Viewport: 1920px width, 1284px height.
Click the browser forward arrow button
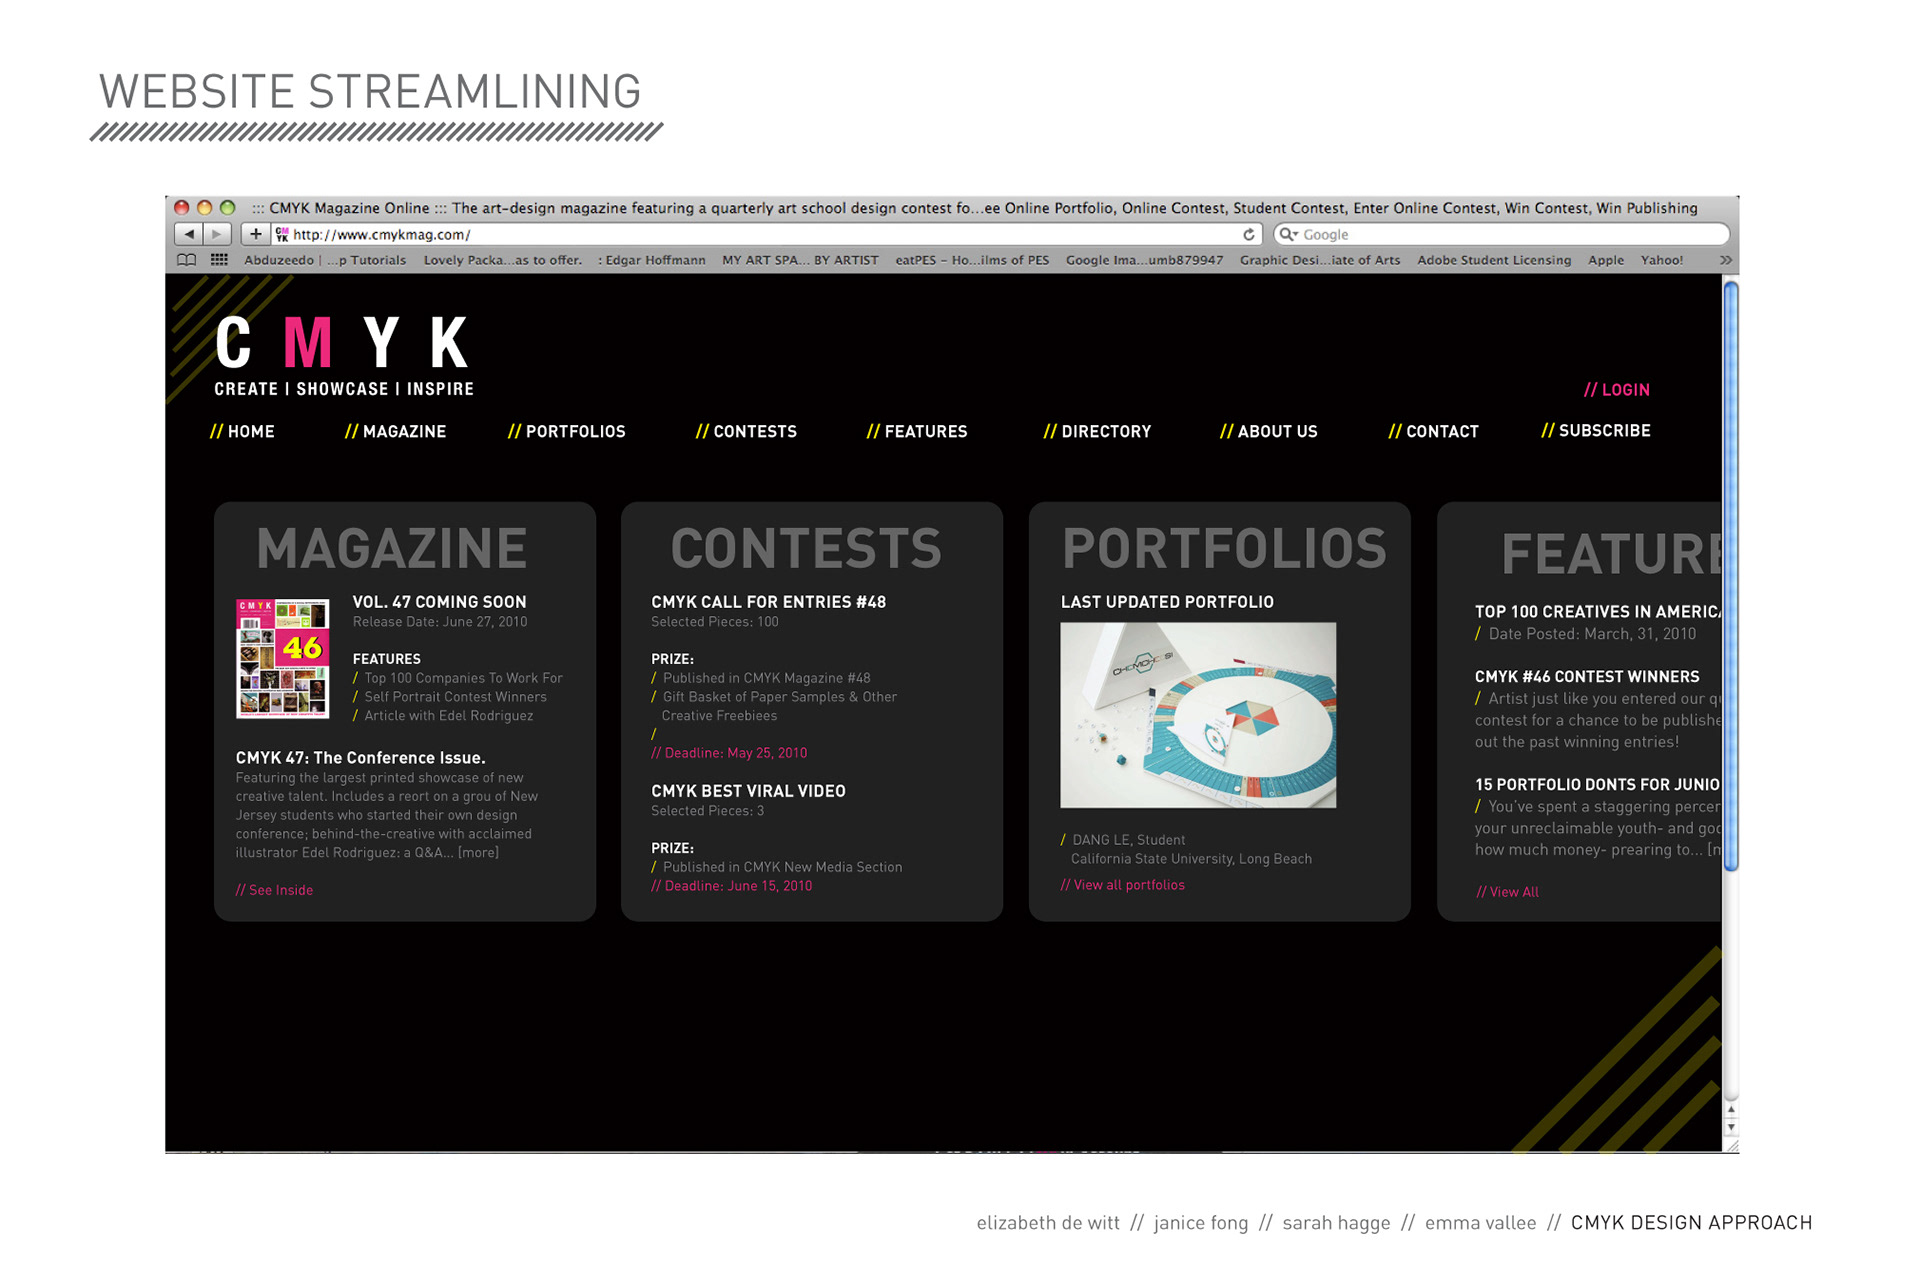(x=217, y=235)
